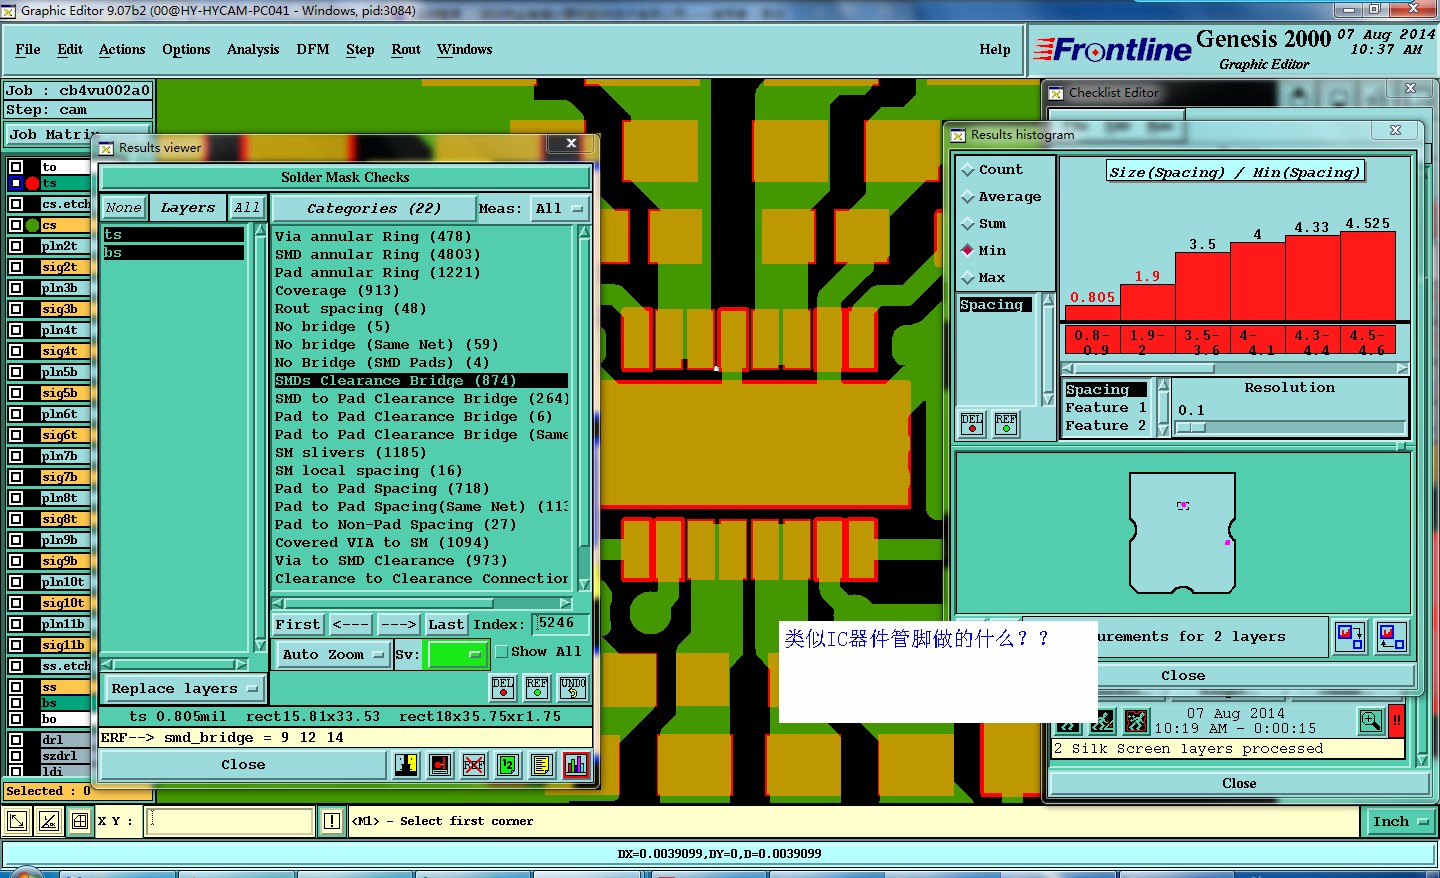
Task: Click diagonal arrow coordinate mode icon
Action: coord(17,822)
